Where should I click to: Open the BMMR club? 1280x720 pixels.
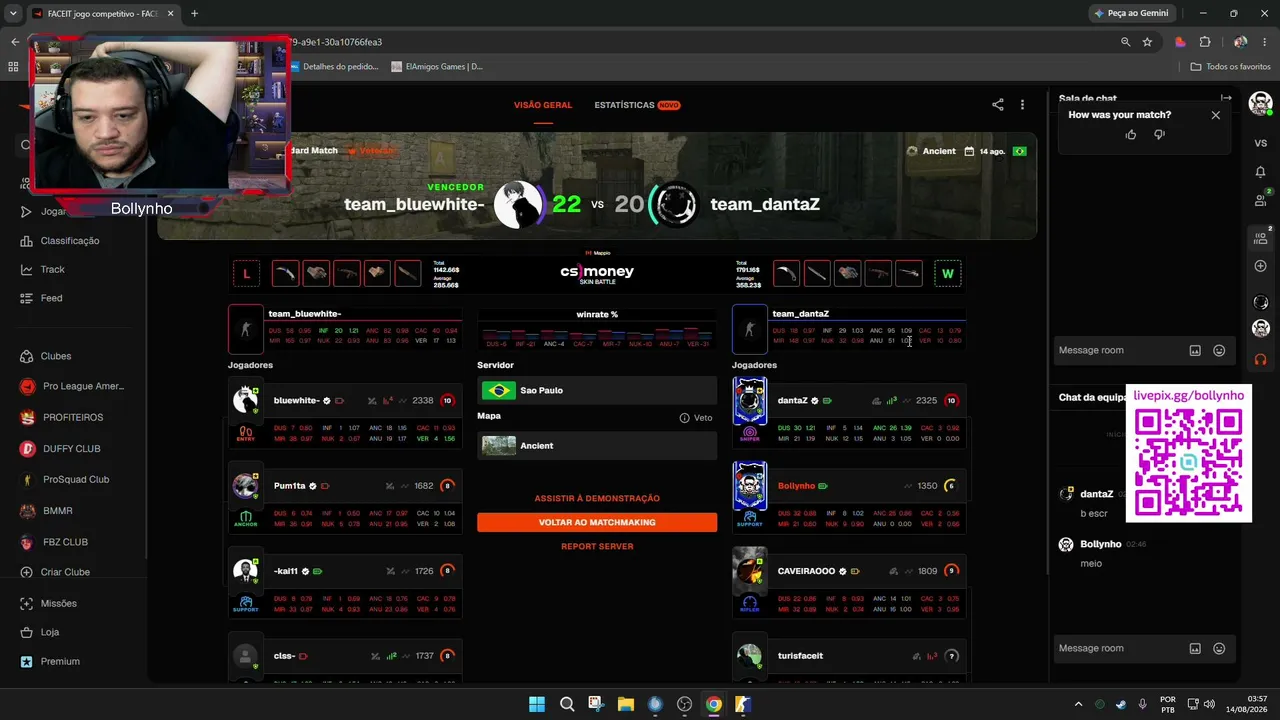[x=57, y=511]
